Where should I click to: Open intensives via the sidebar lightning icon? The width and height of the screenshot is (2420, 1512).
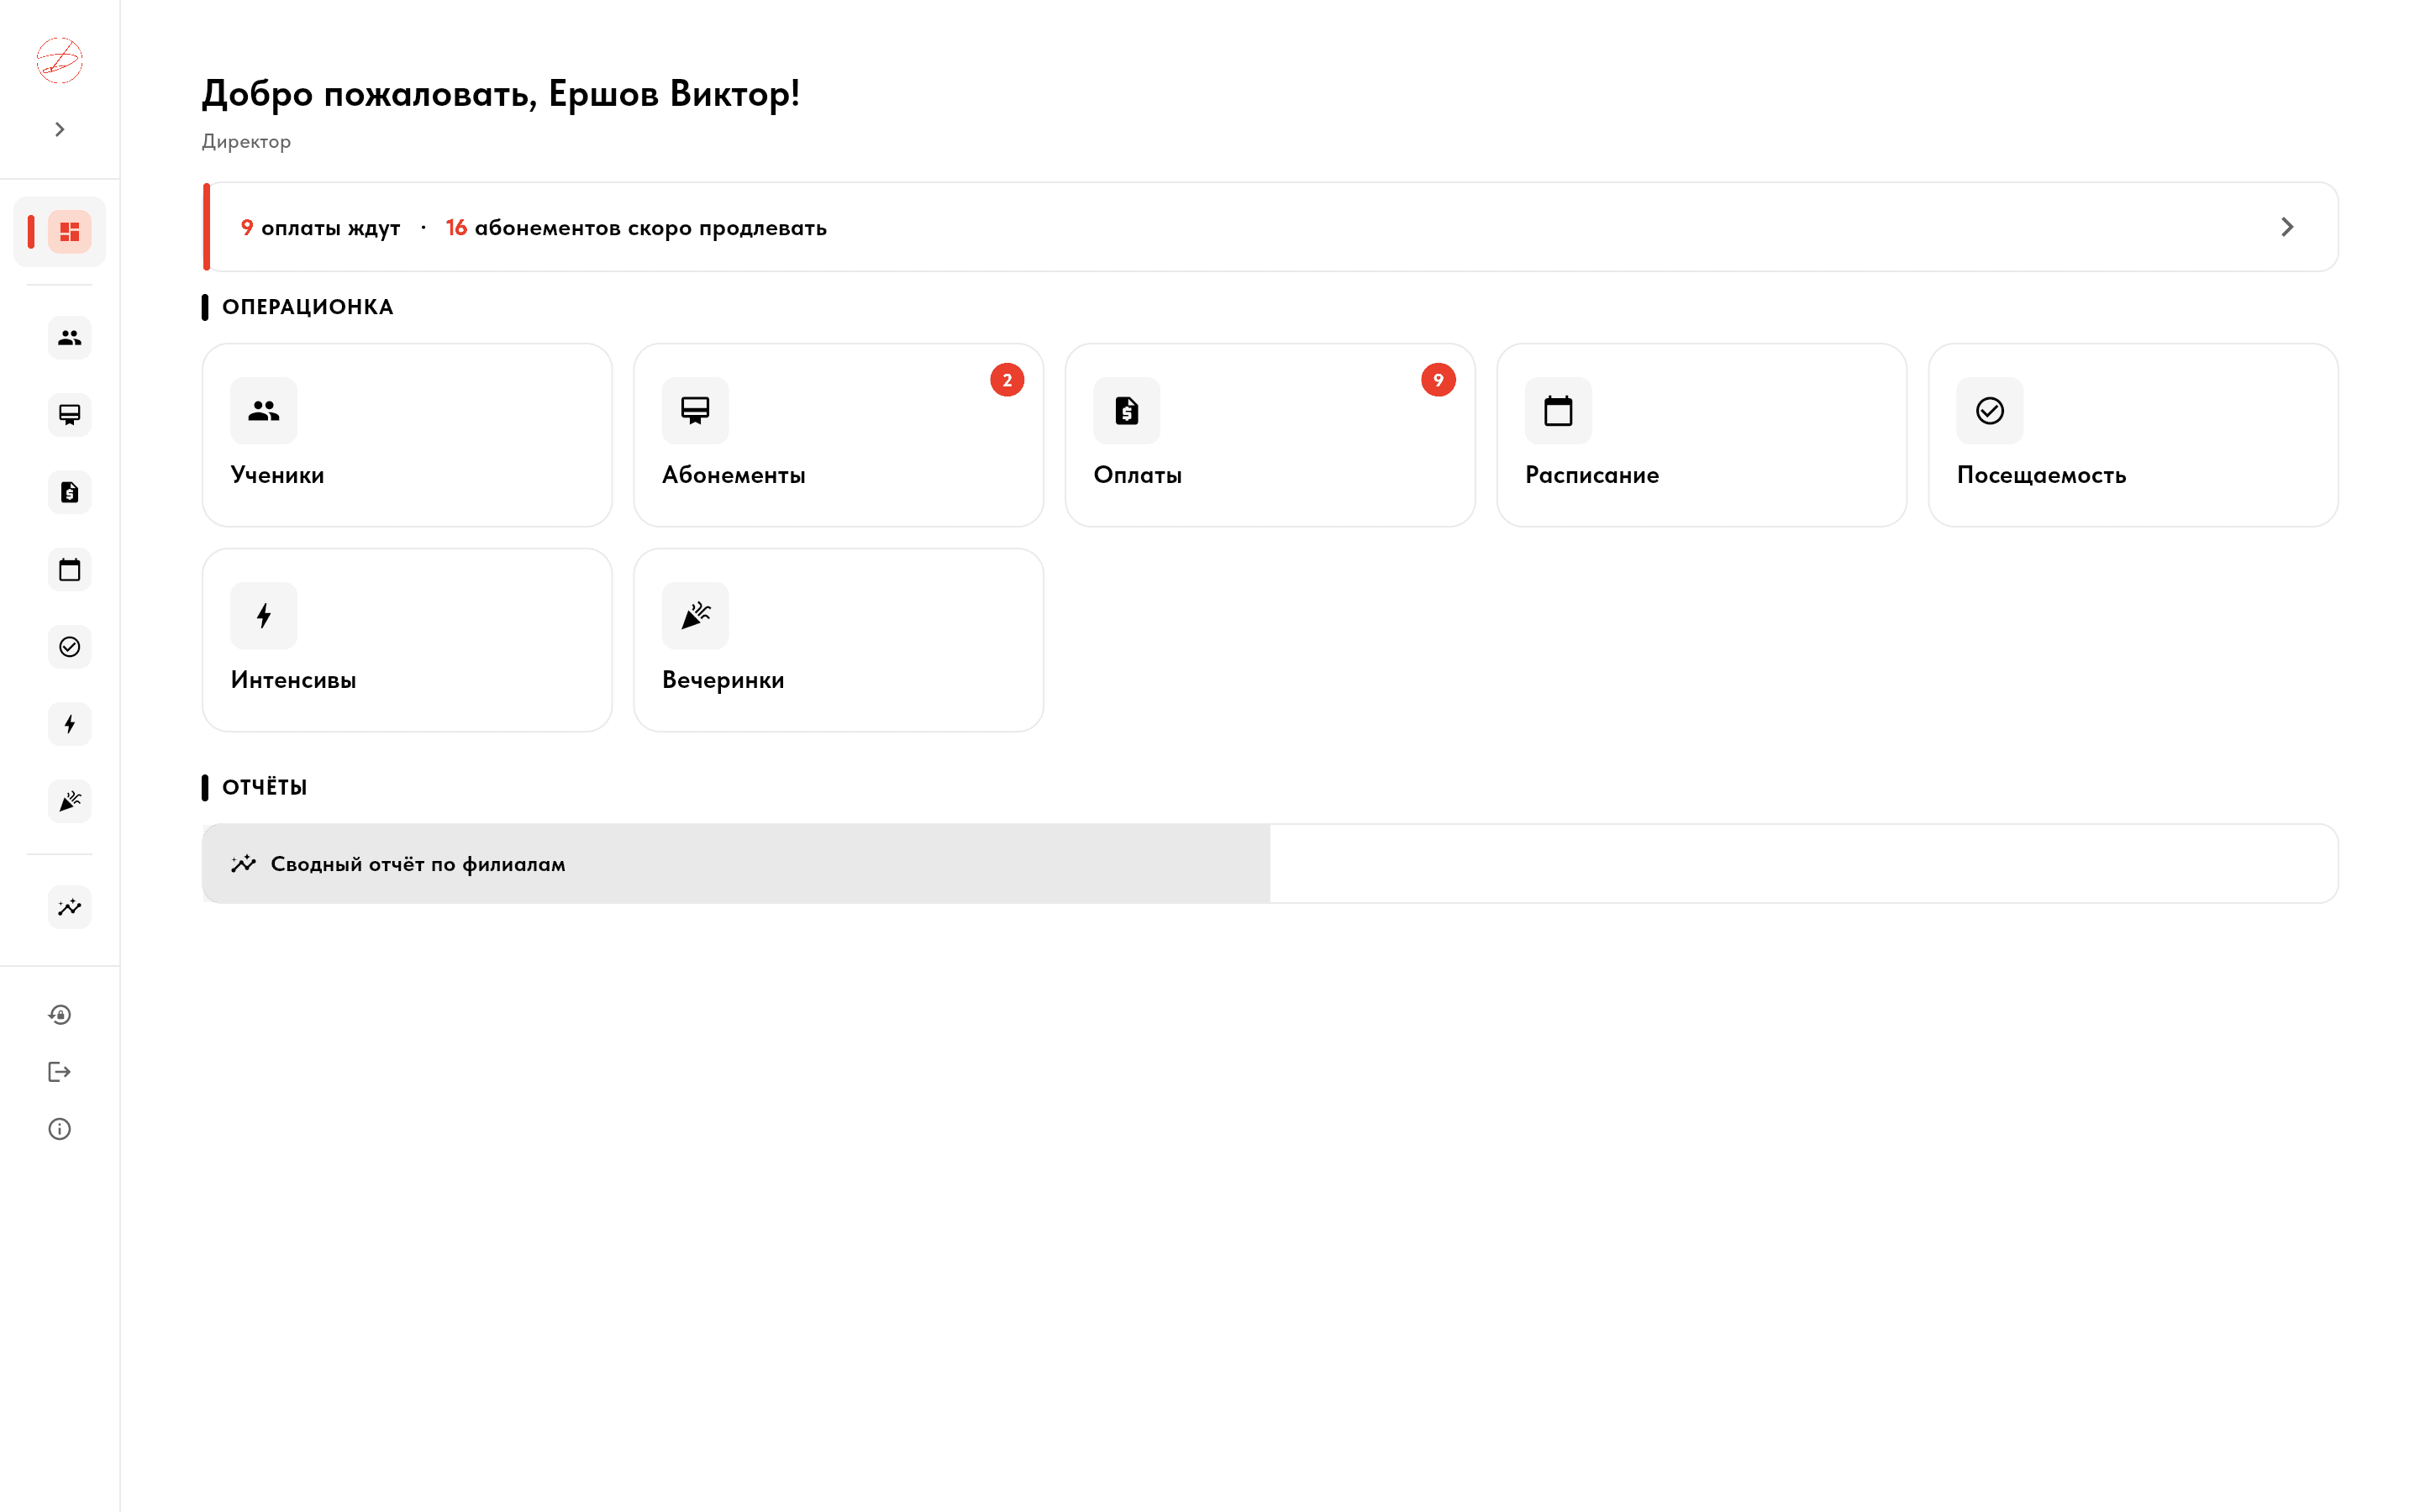pyautogui.click(x=69, y=724)
